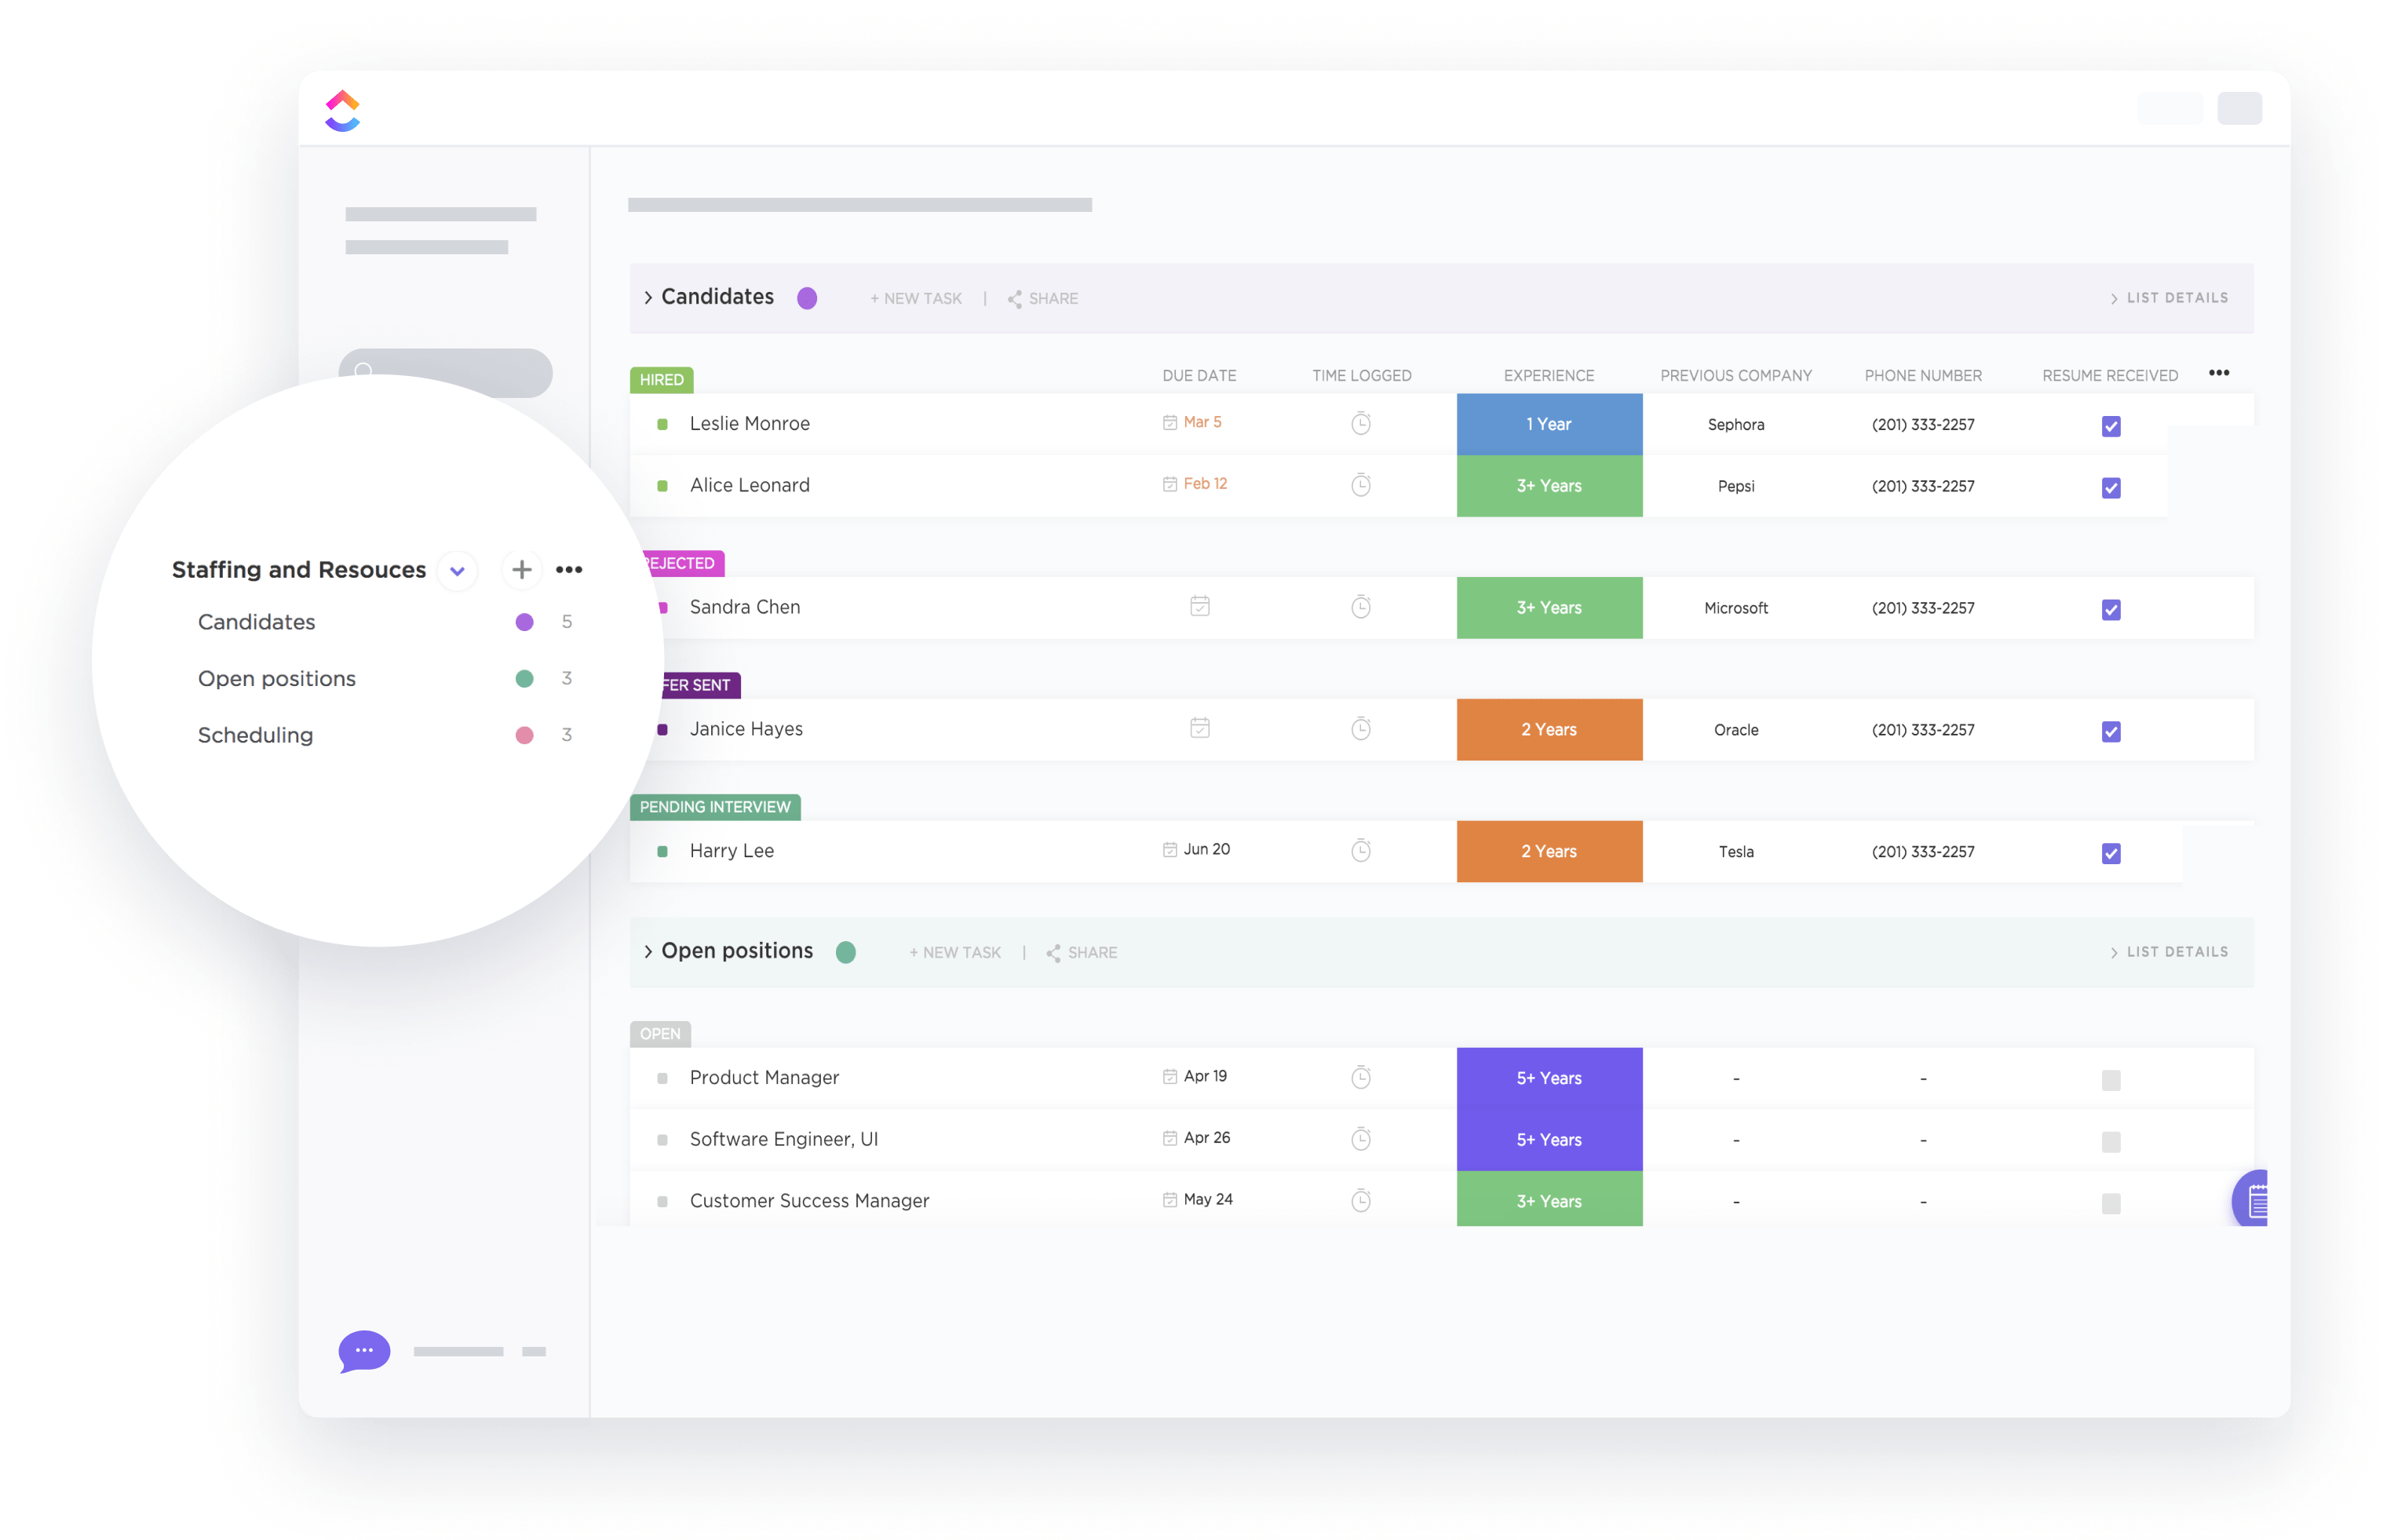The width and height of the screenshot is (2383, 1540).
Task: Open due date calendar for Sandra Chen
Action: (x=1199, y=606)
